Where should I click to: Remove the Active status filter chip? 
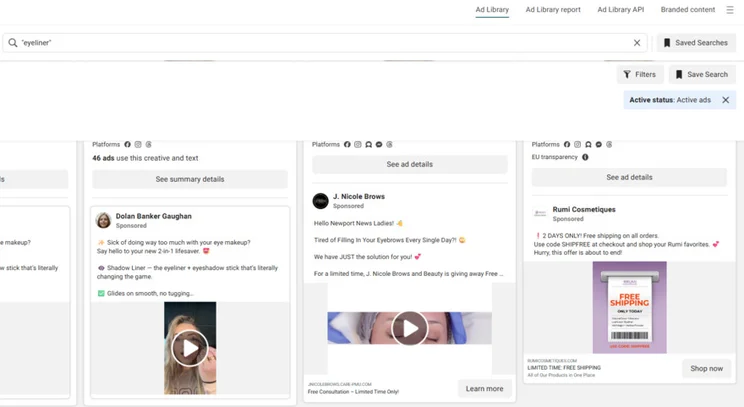pyautogui.click(x=725, y=100)
